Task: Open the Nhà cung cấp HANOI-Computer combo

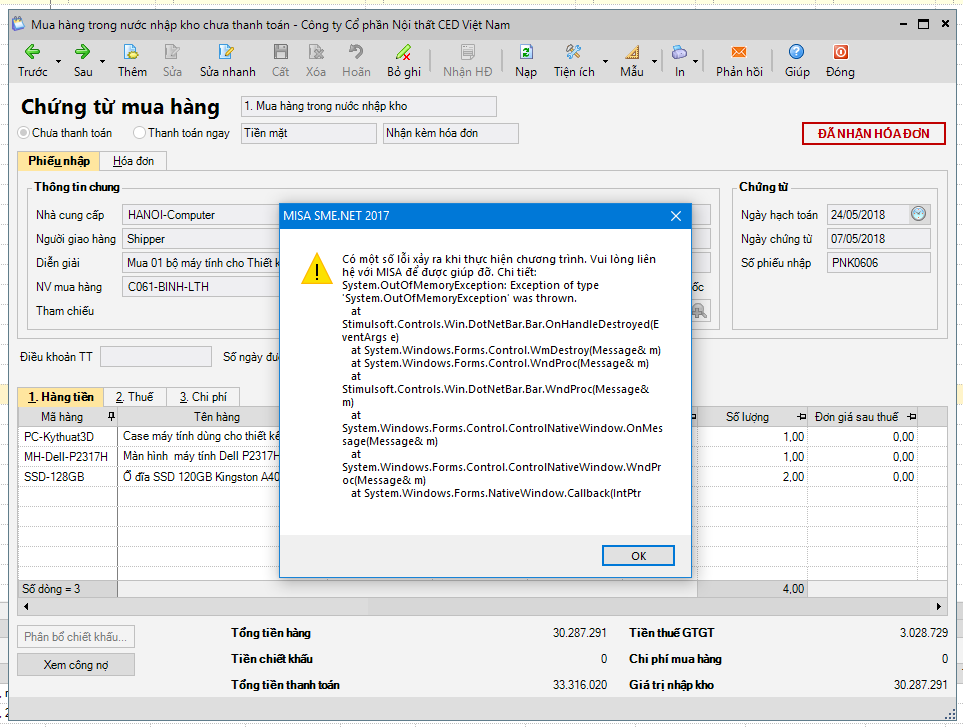Action: pos(201,215)
